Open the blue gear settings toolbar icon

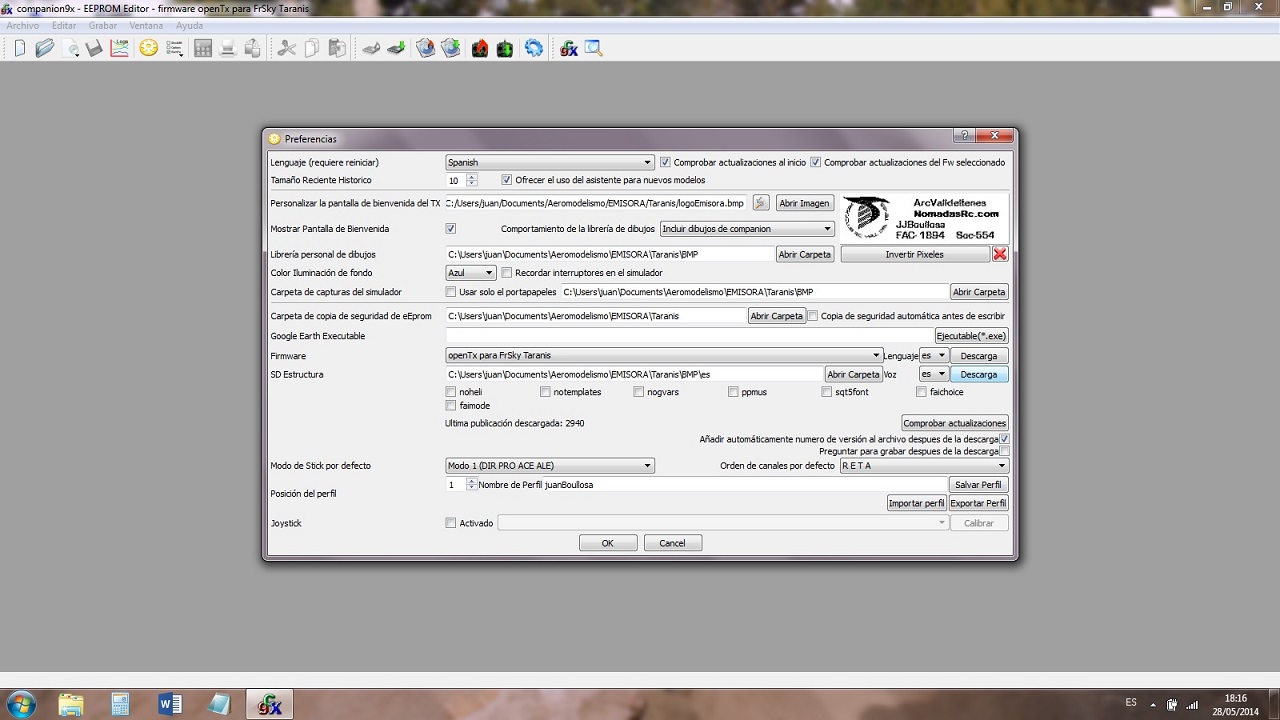click(534, 48)
